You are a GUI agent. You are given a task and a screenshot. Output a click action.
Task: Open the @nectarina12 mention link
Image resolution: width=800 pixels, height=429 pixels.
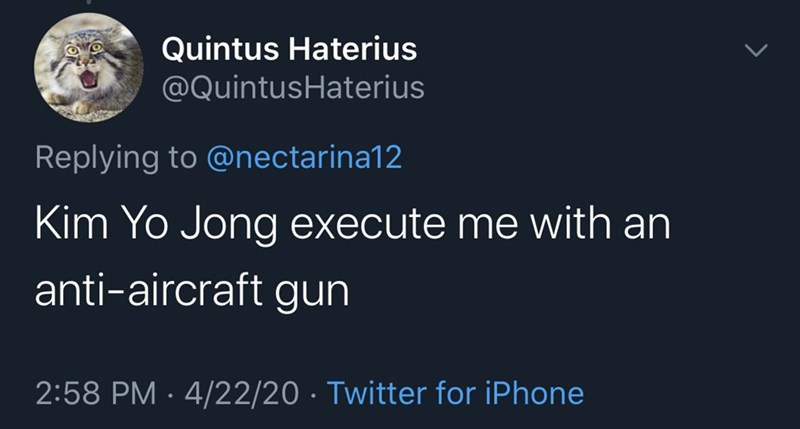[x=303, y=157]
